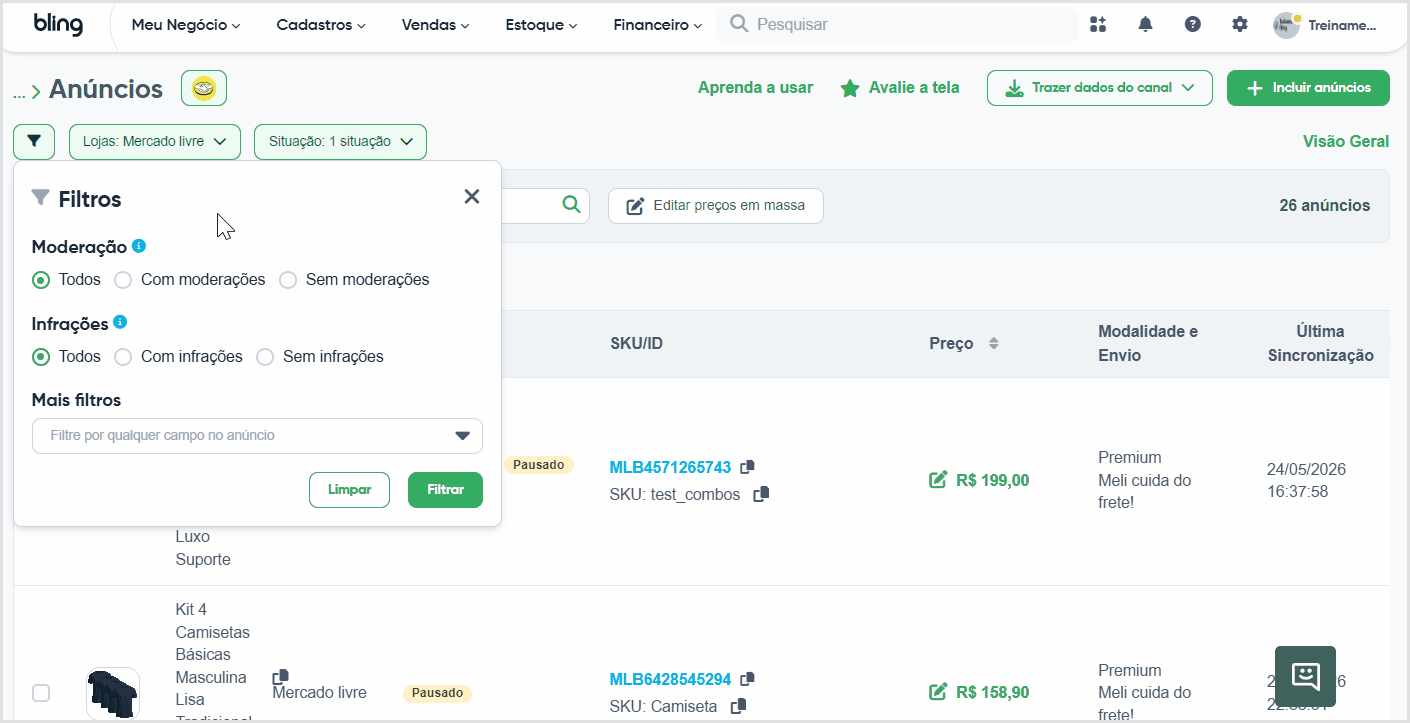Click the Infrações info icon
This screenshot has width=1410, height=723.
(x=120, y=322)
